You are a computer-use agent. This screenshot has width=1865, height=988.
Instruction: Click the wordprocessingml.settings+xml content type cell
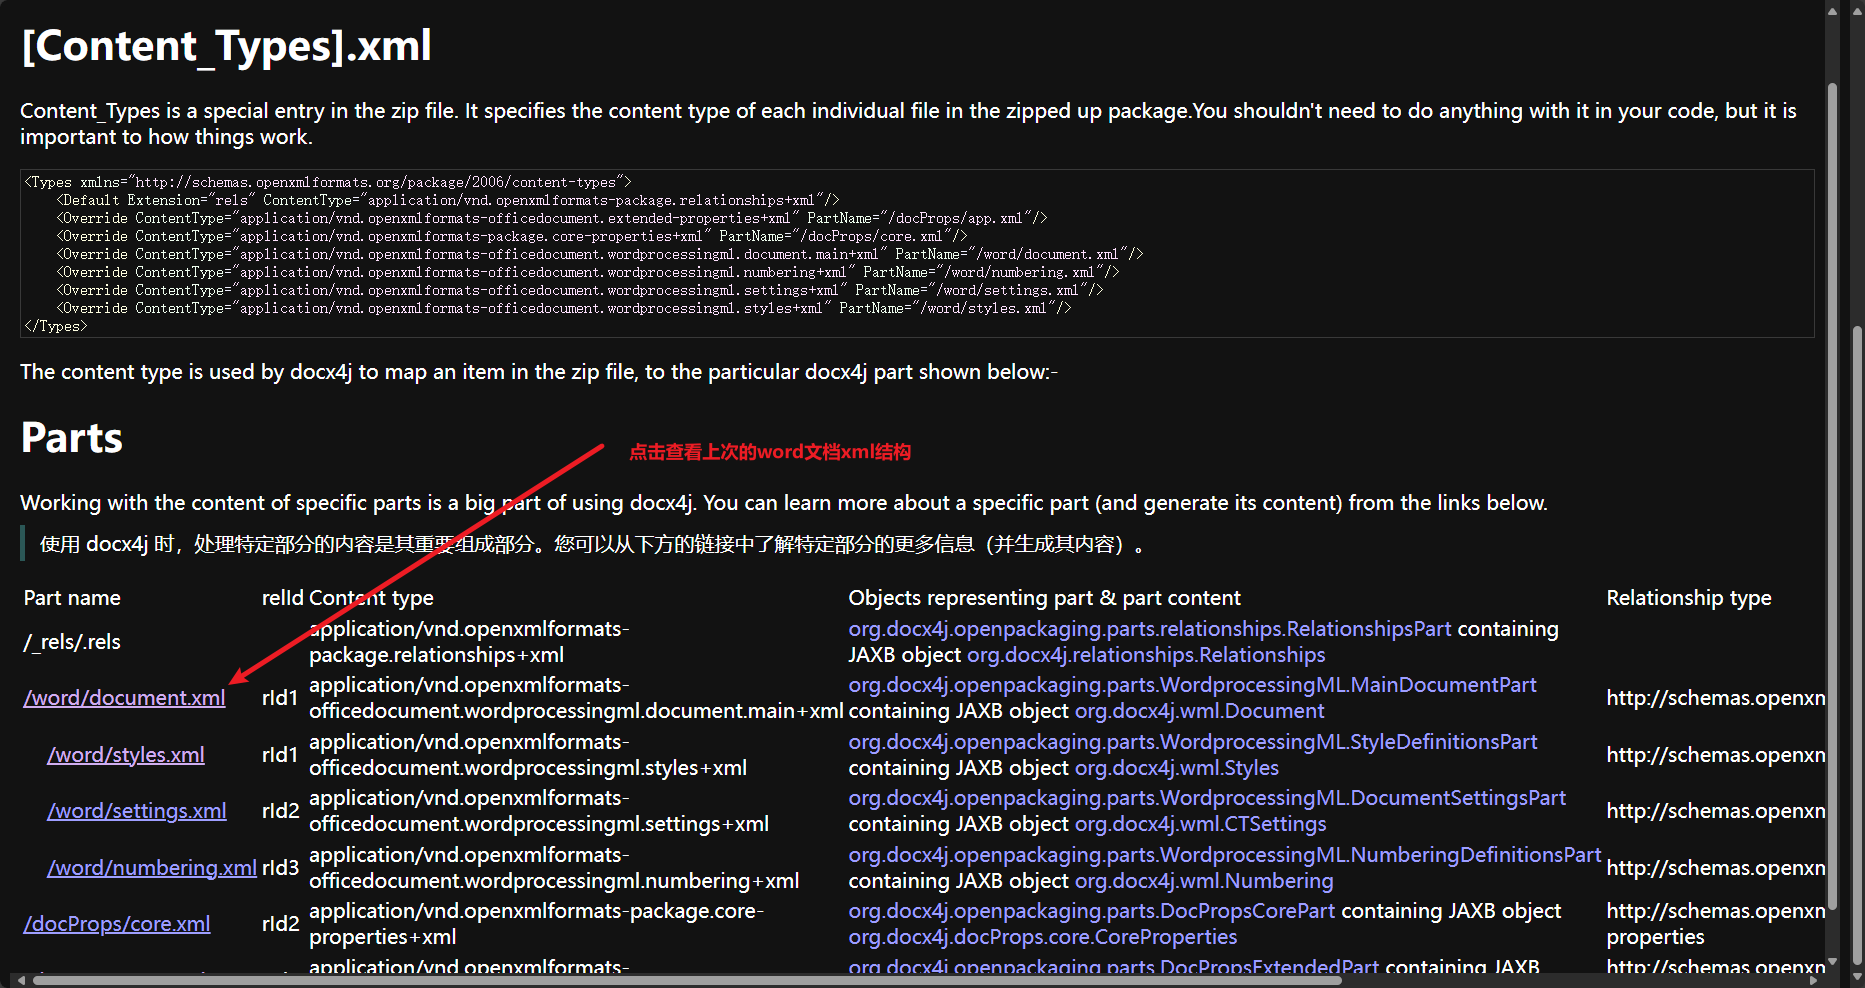click(539, 811)
